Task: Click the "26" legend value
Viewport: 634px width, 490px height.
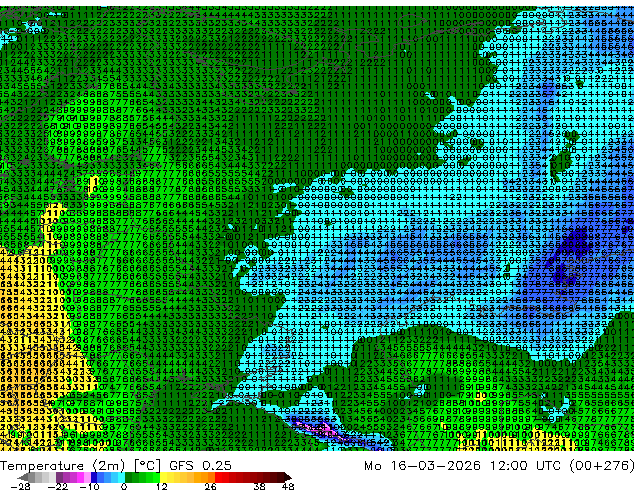Action: [x=210, y=486]
